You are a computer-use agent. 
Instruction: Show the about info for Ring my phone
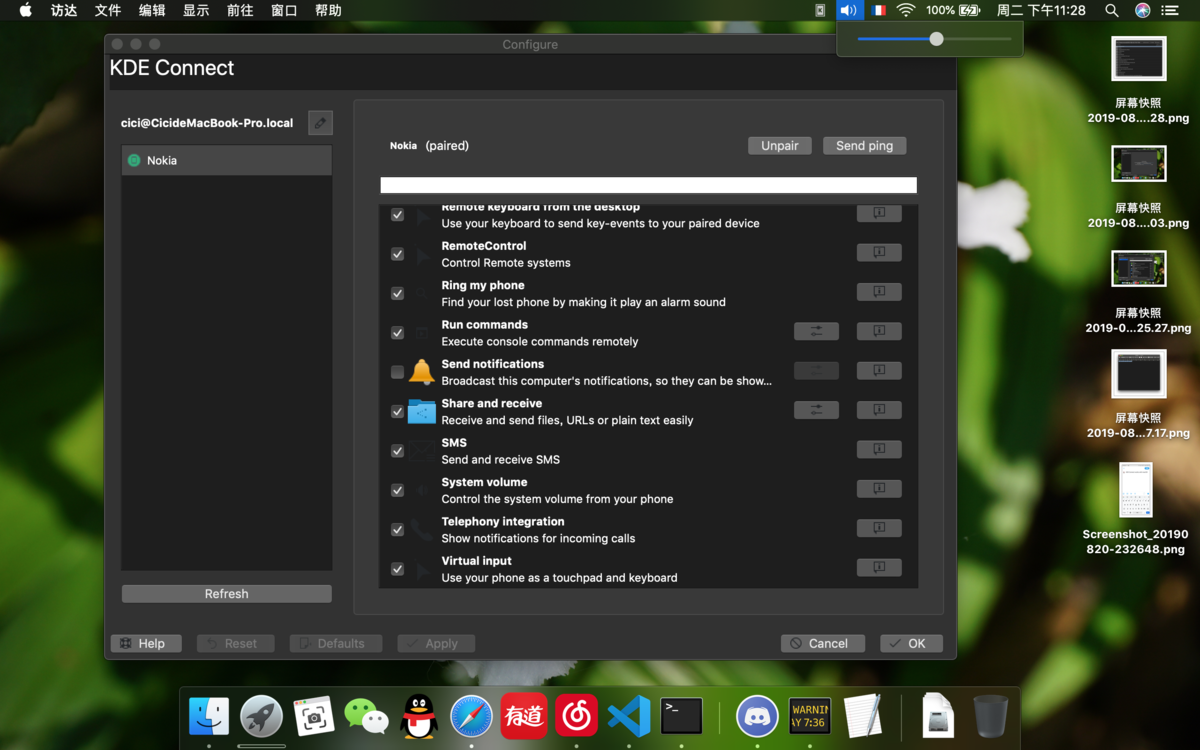click(879, 292)
